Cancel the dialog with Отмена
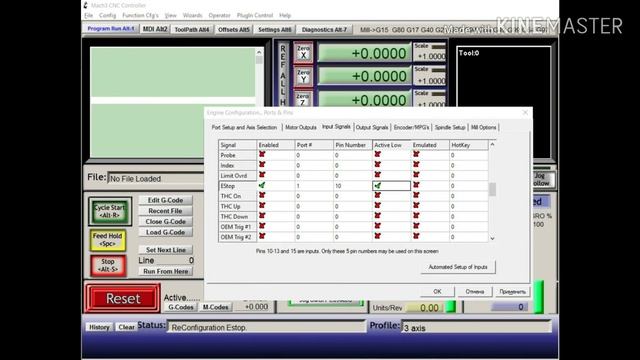Screen dimensions: 640x360 [474, 291]
